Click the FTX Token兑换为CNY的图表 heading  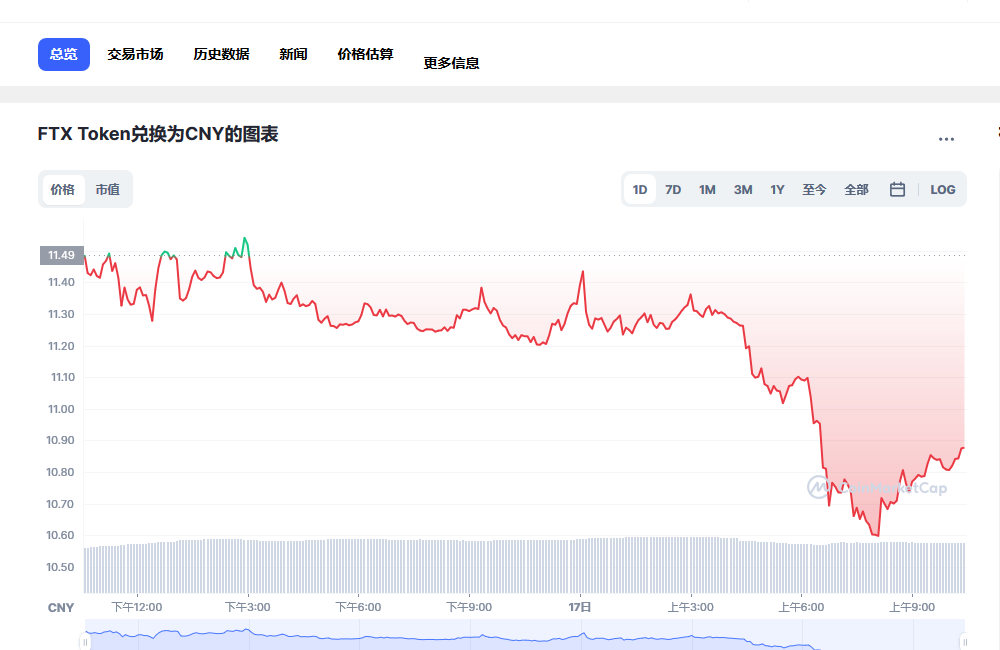[158, 134]
